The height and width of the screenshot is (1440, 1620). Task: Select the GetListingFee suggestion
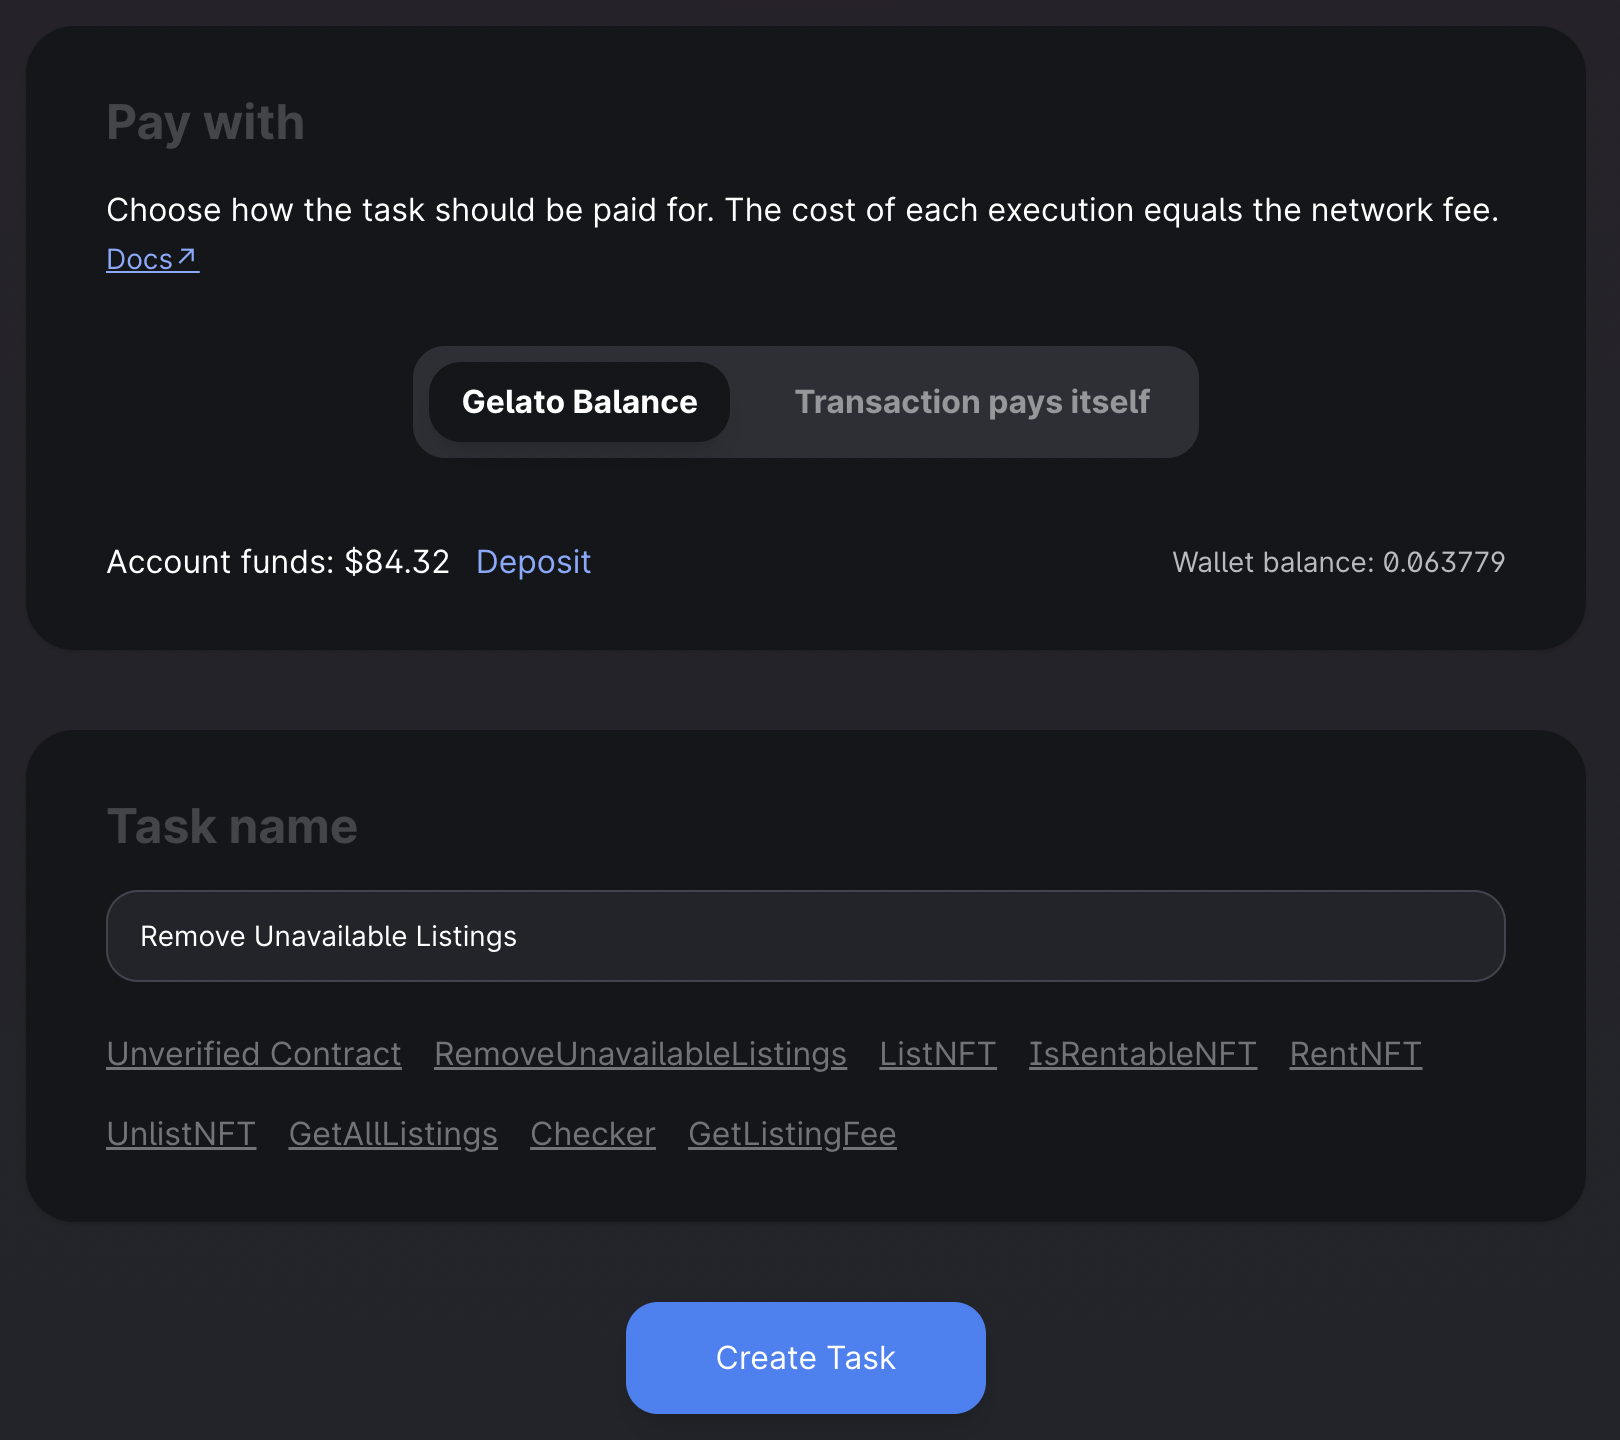pos(792,1134)
